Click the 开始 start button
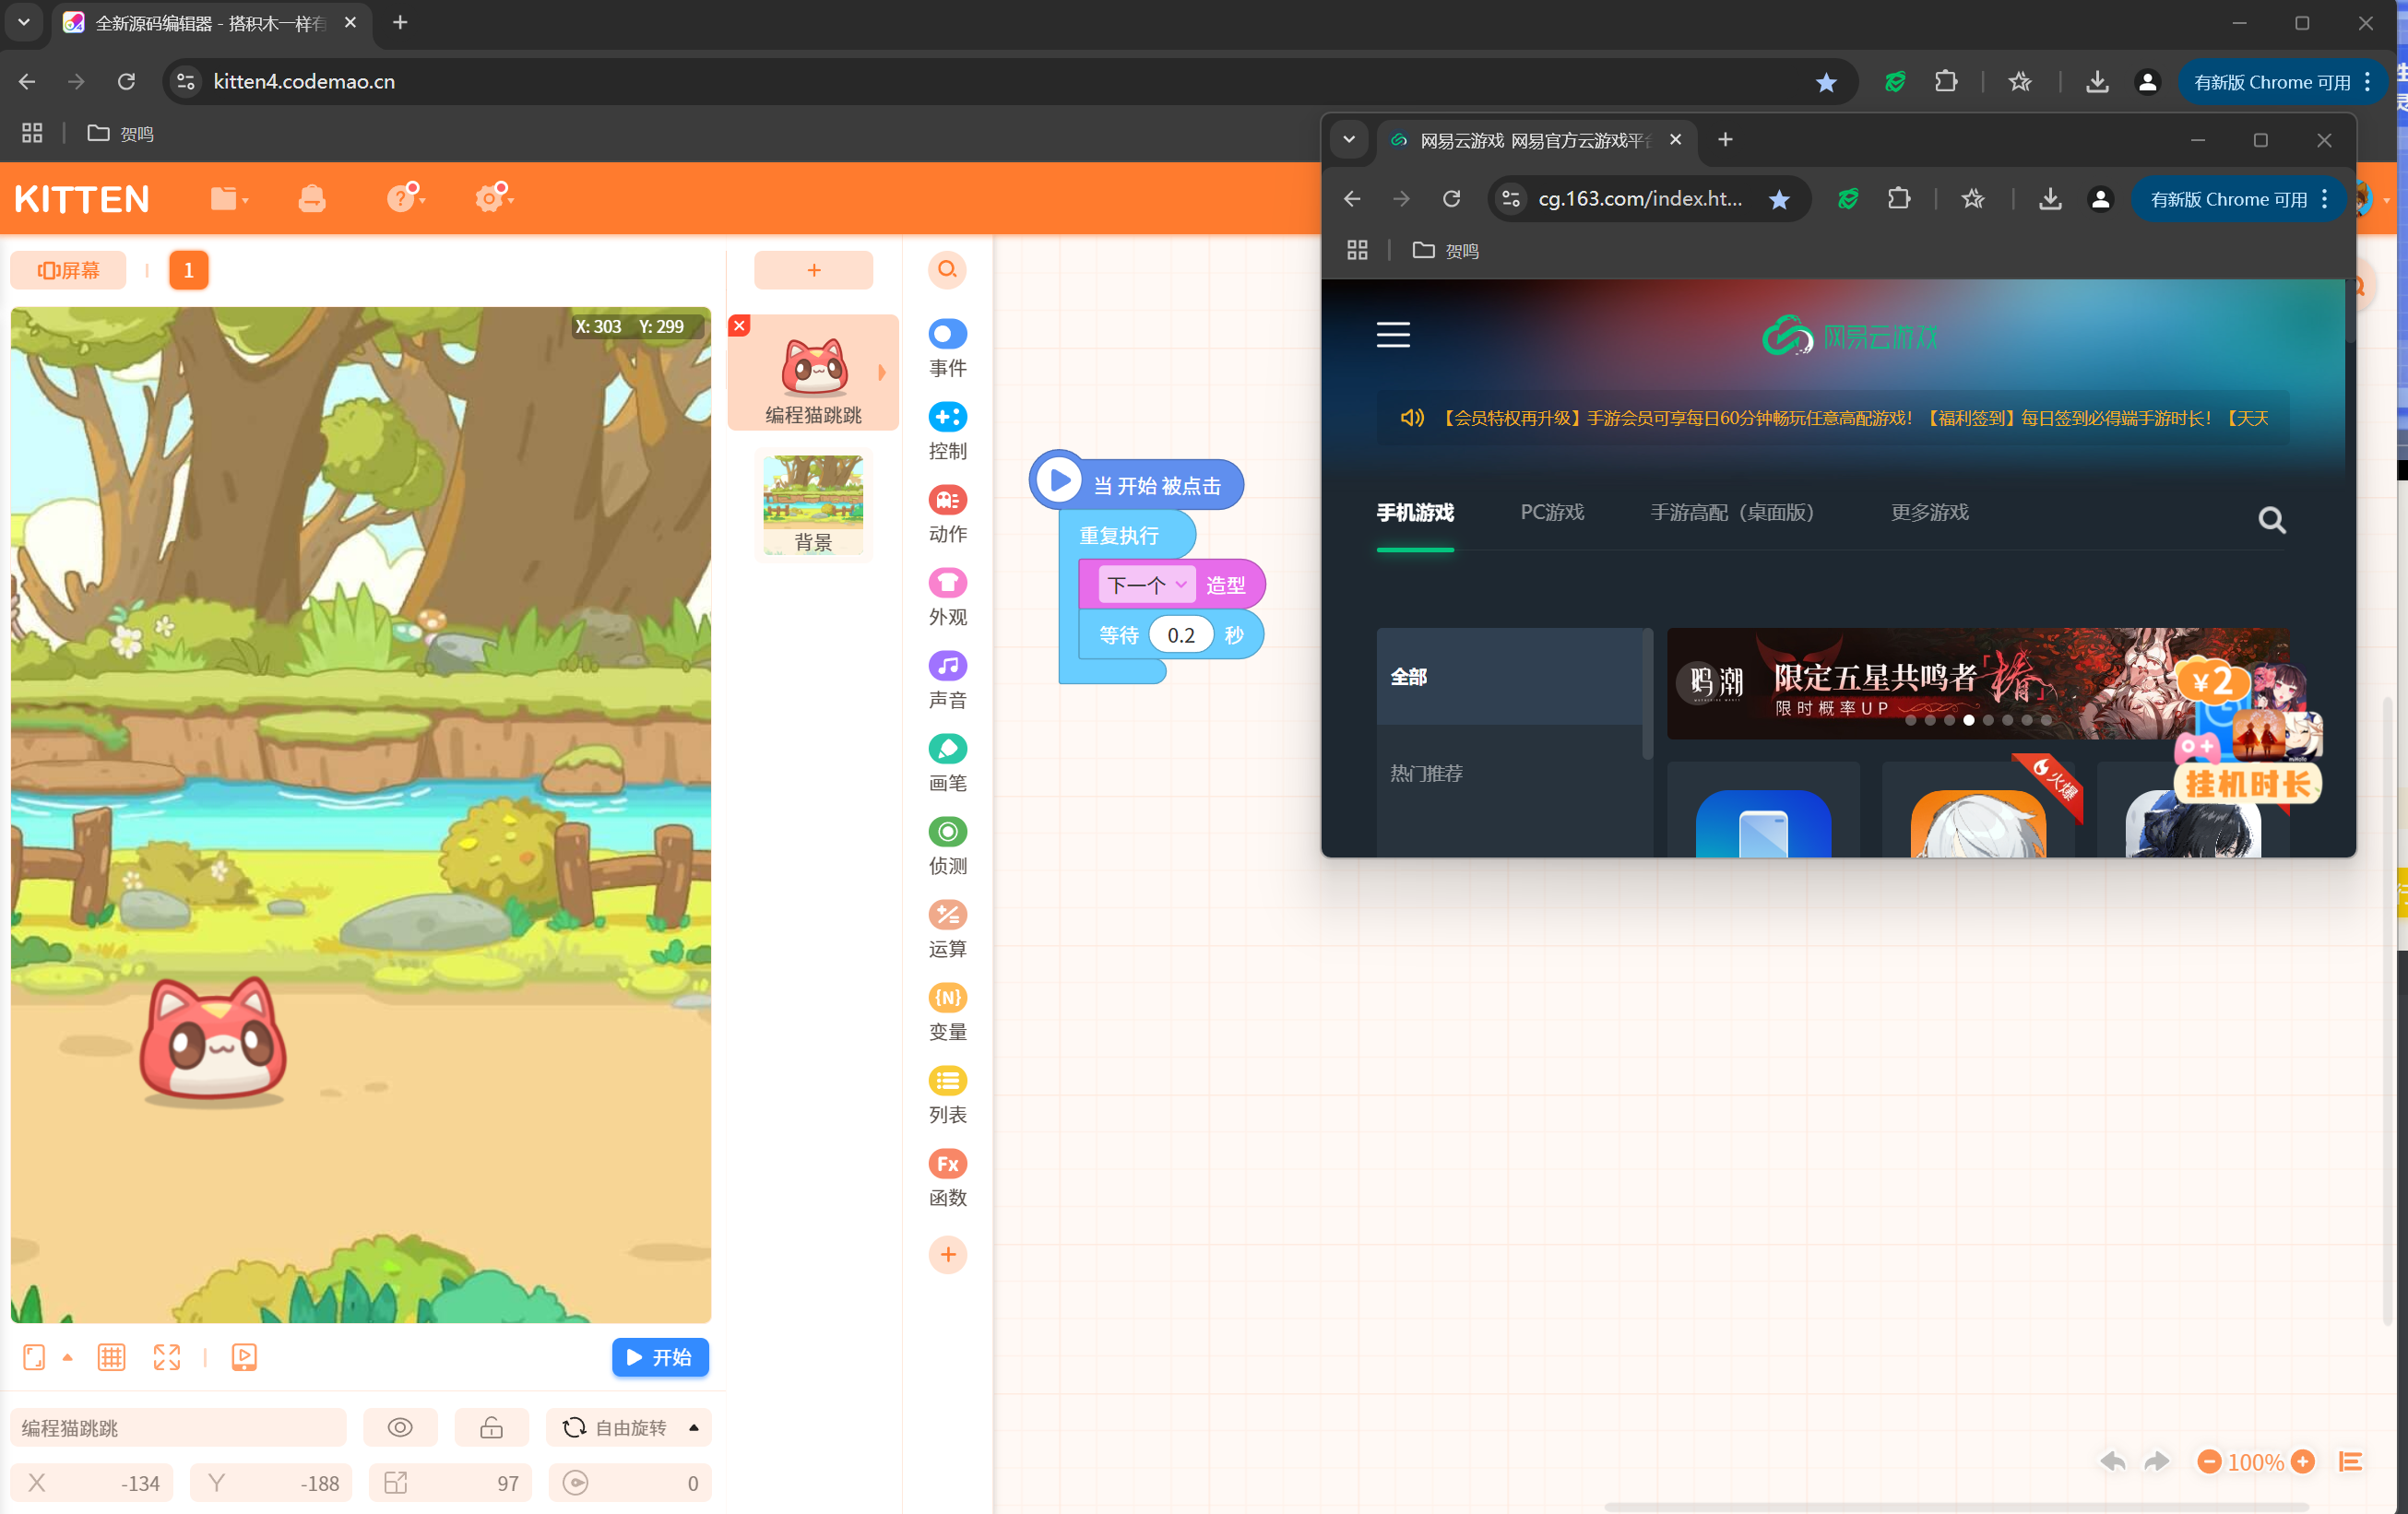 click(660, 1357)
